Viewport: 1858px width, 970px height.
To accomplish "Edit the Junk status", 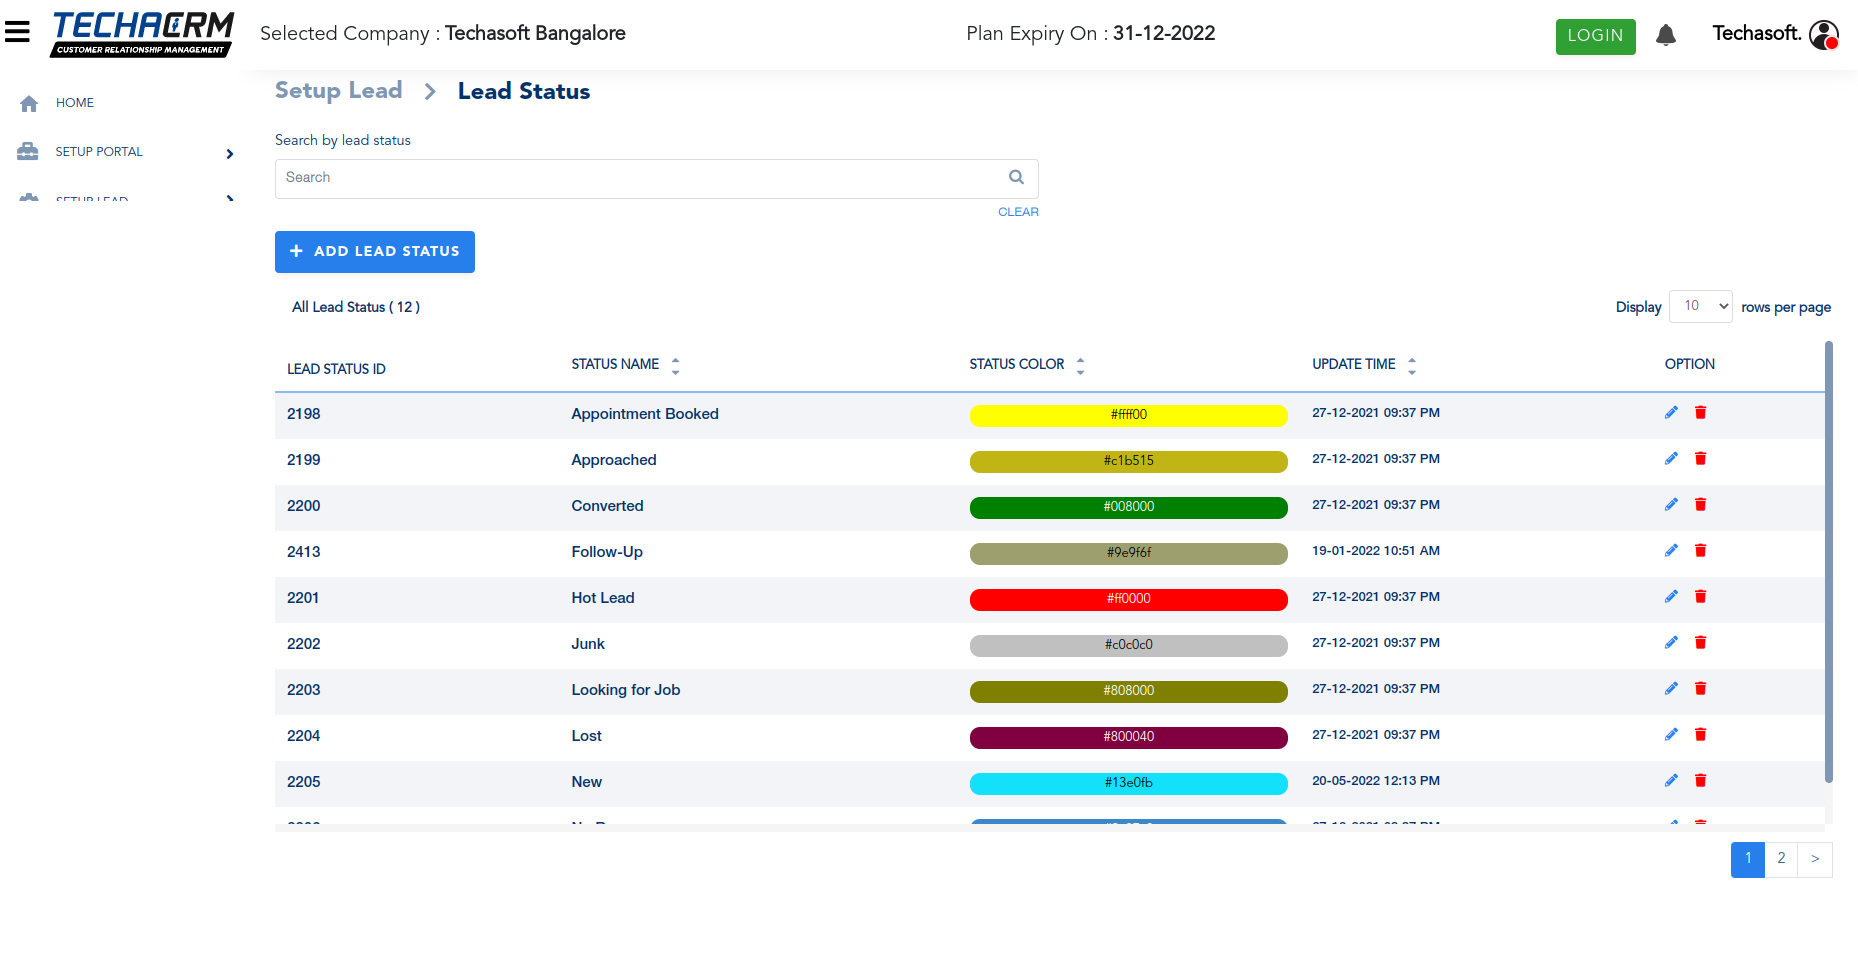I will coord(1671,643).
